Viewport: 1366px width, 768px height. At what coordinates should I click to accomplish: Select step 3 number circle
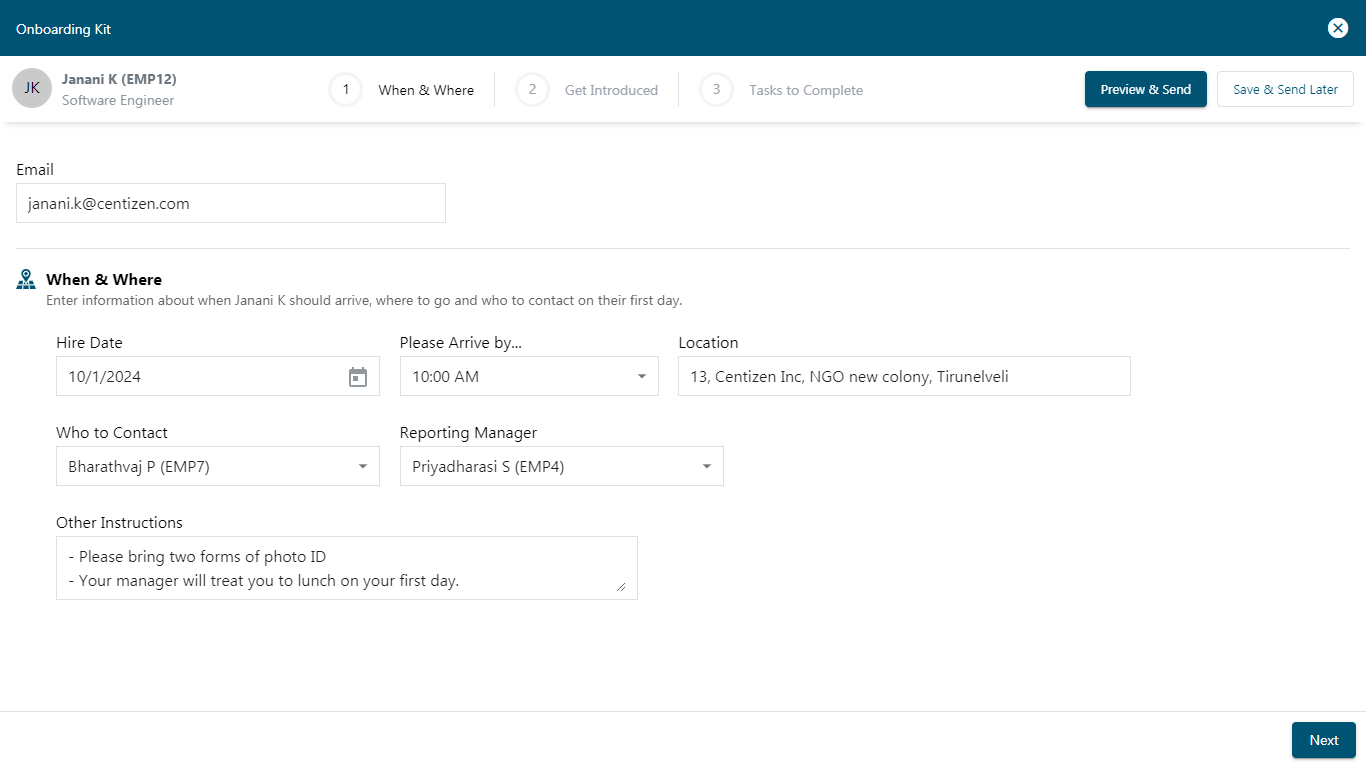click(x=716, y=89)
